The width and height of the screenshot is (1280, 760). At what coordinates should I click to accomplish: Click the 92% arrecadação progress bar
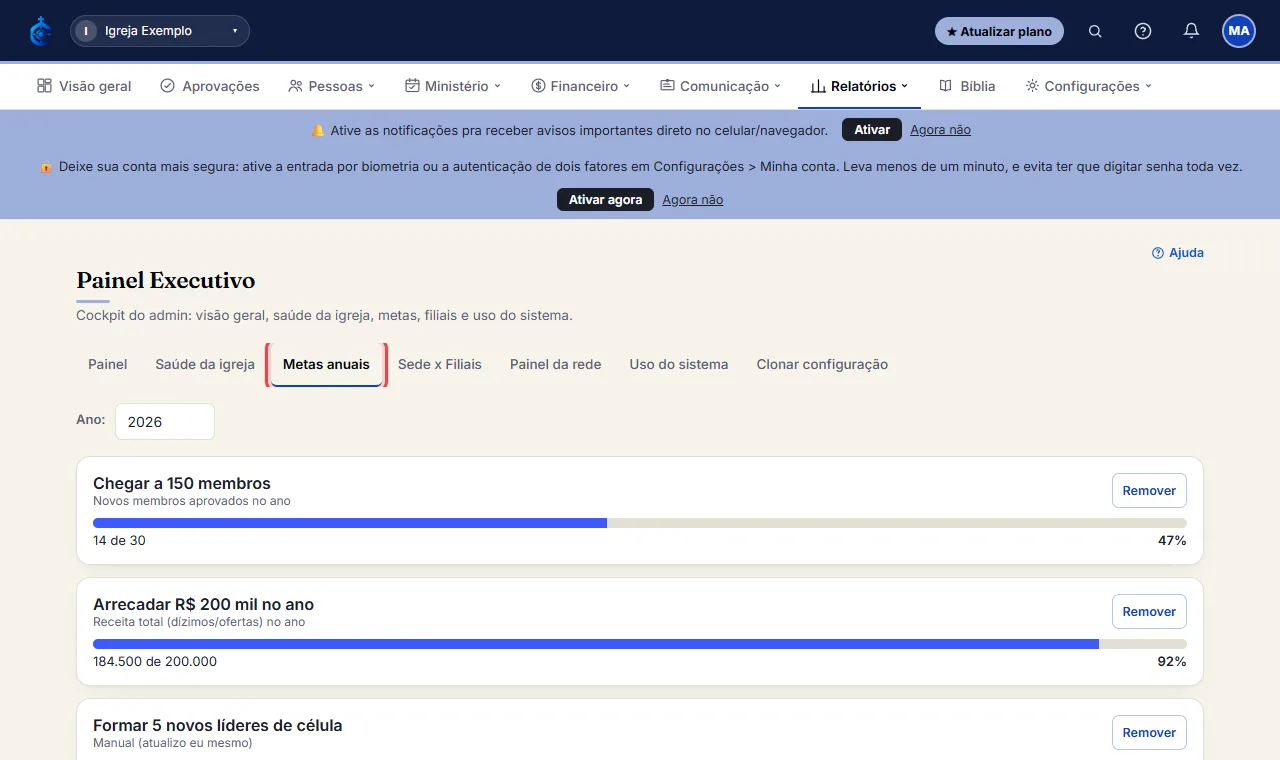[x=640, y=644]
